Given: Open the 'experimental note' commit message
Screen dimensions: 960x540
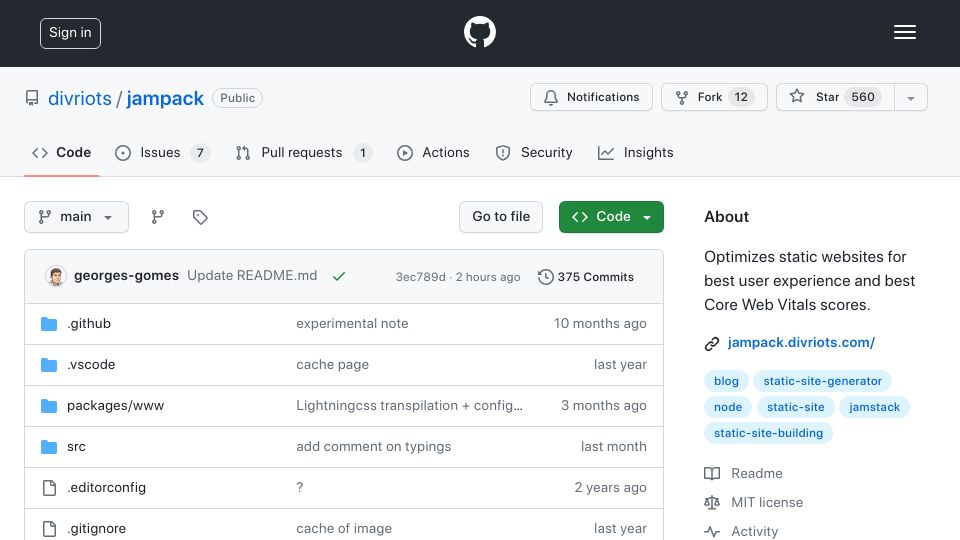Looking at the screenshot, I should click(352, 323).
